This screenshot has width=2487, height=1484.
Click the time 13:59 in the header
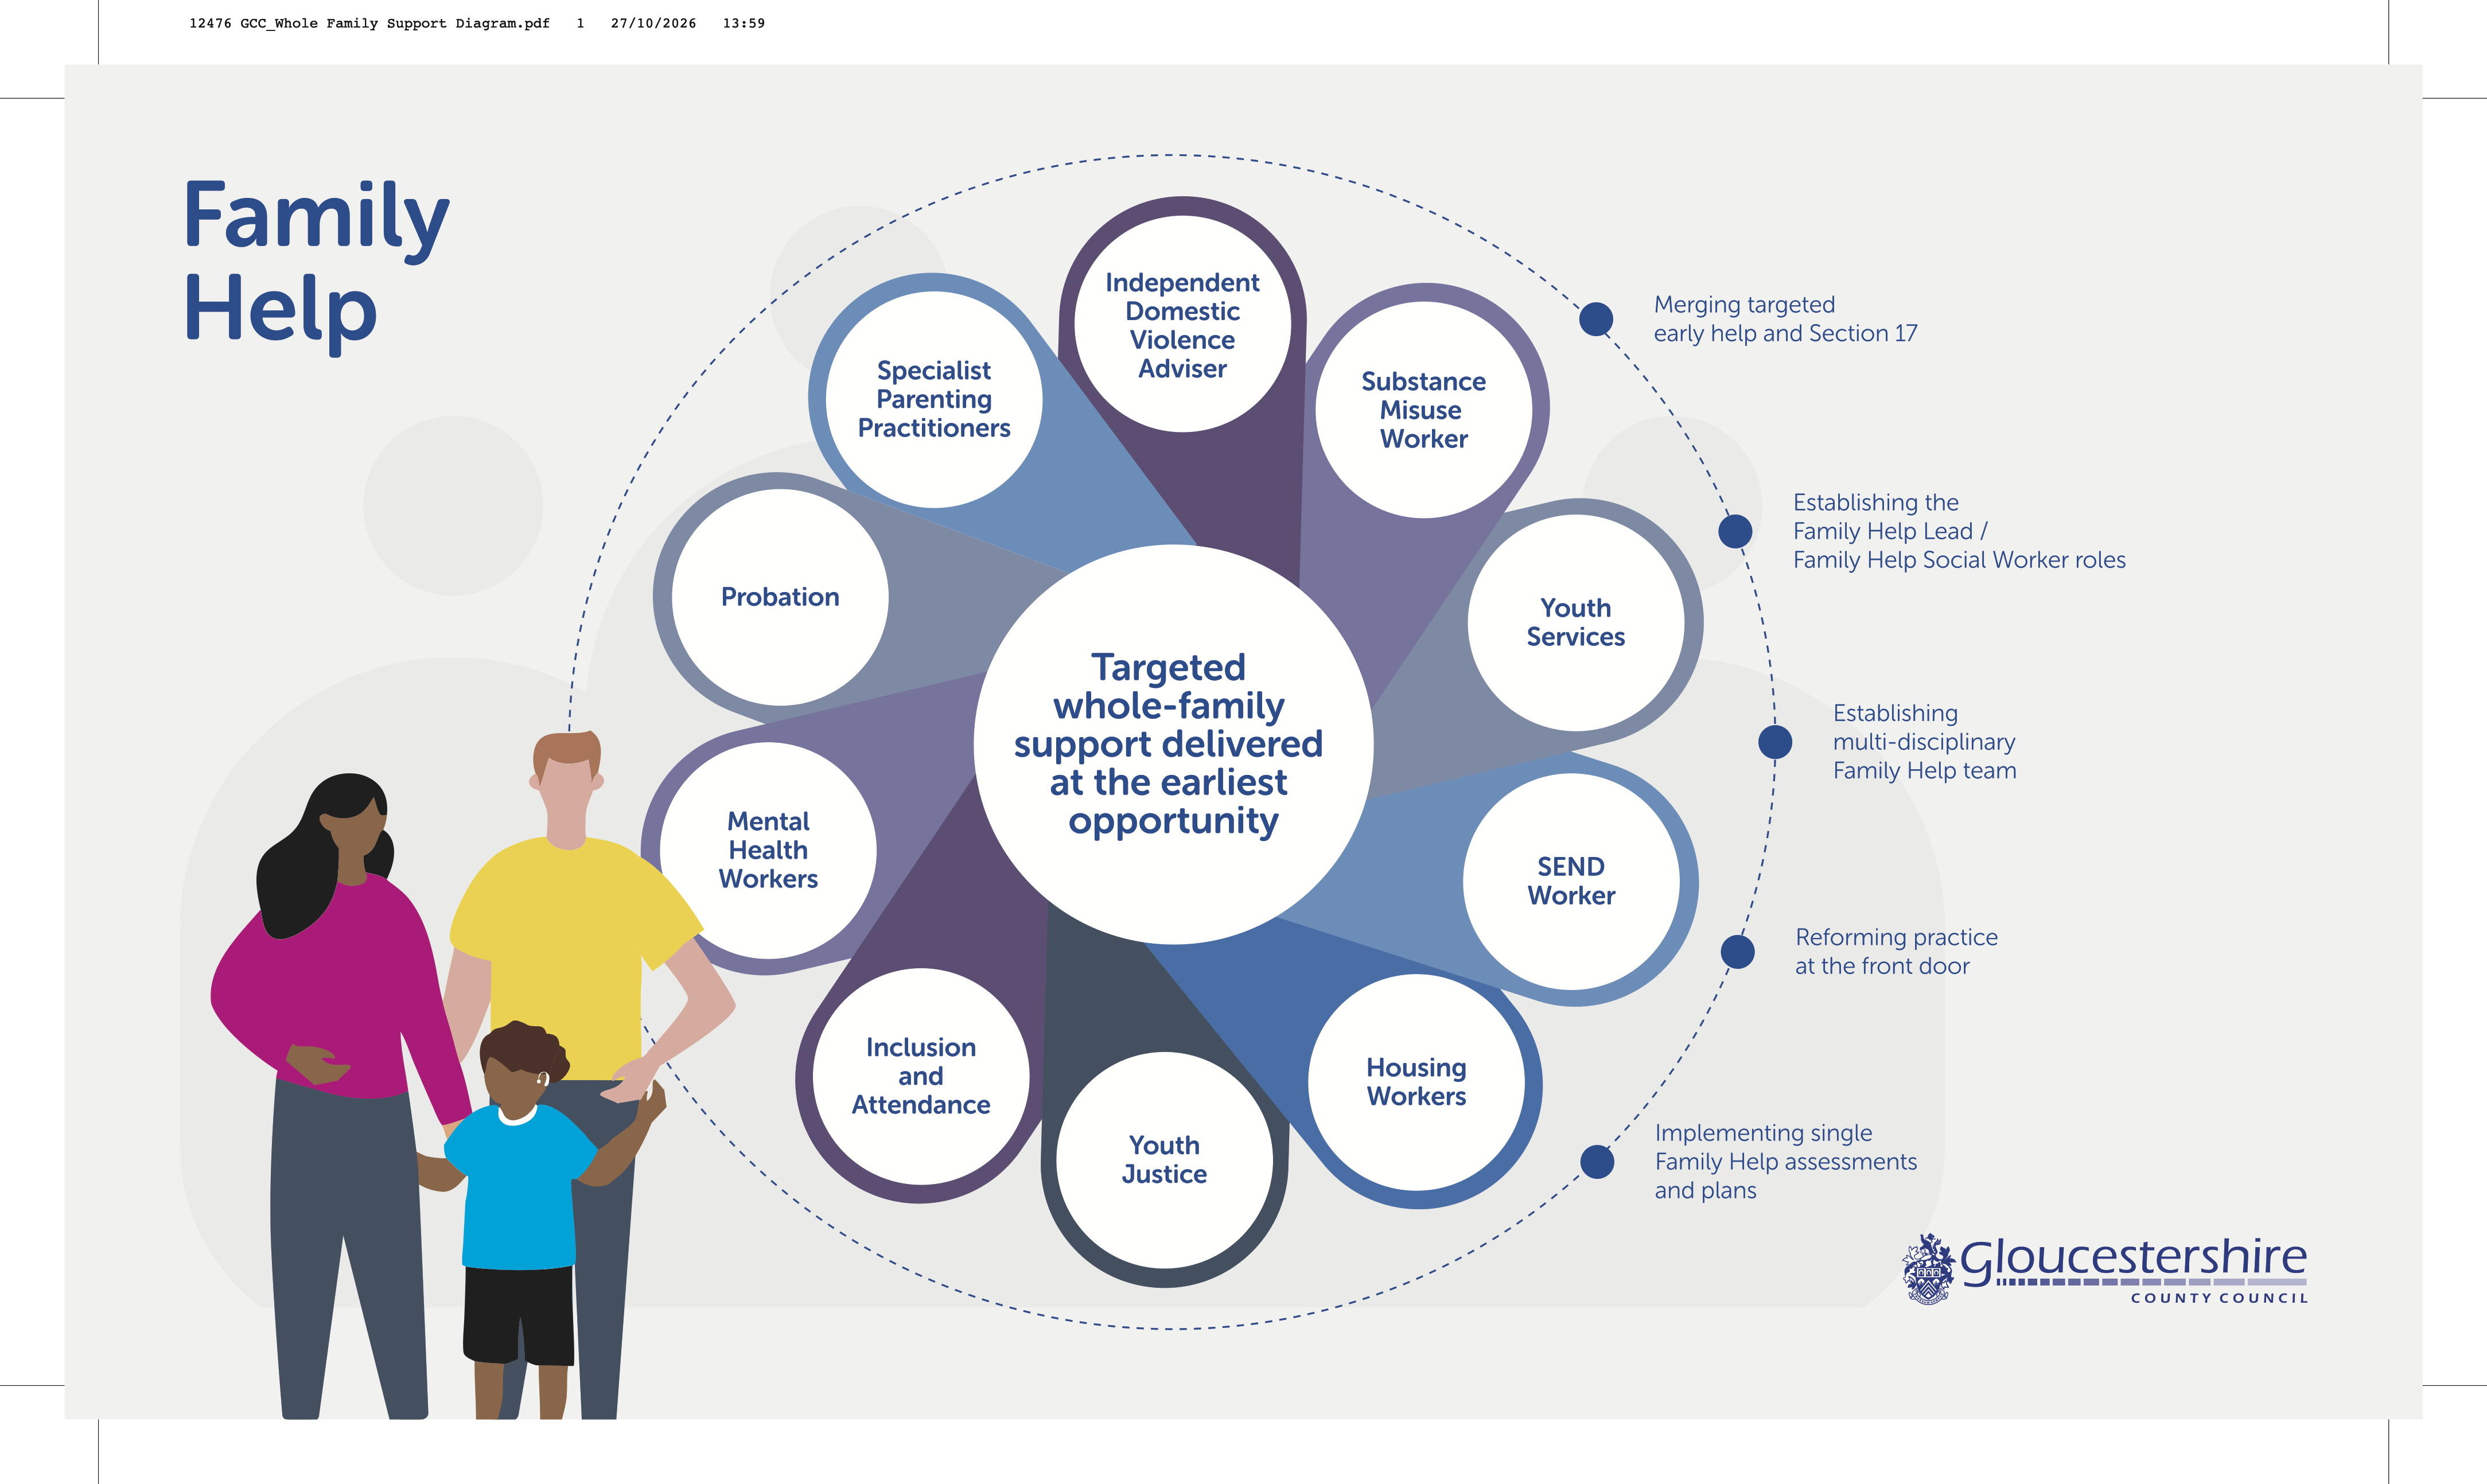click(x=743, y=23)
